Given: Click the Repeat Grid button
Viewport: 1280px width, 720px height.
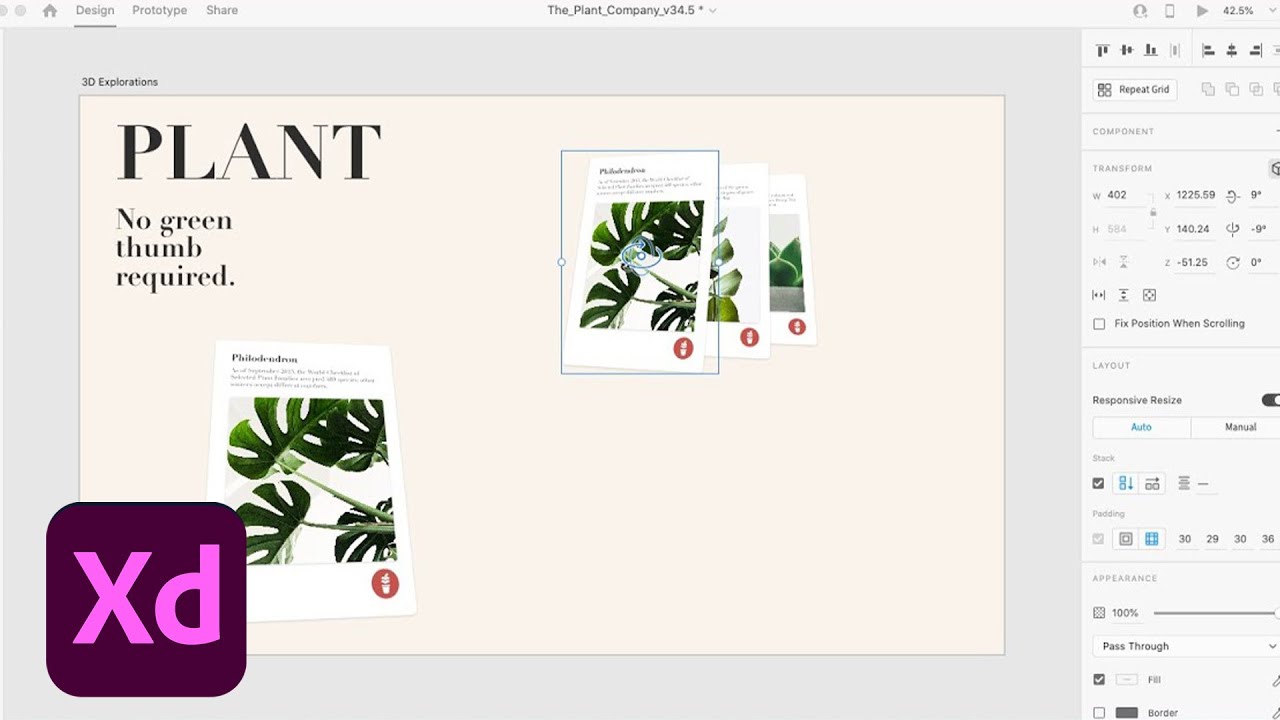Looking at the screenshot, I should click(x=1134, y=89).
